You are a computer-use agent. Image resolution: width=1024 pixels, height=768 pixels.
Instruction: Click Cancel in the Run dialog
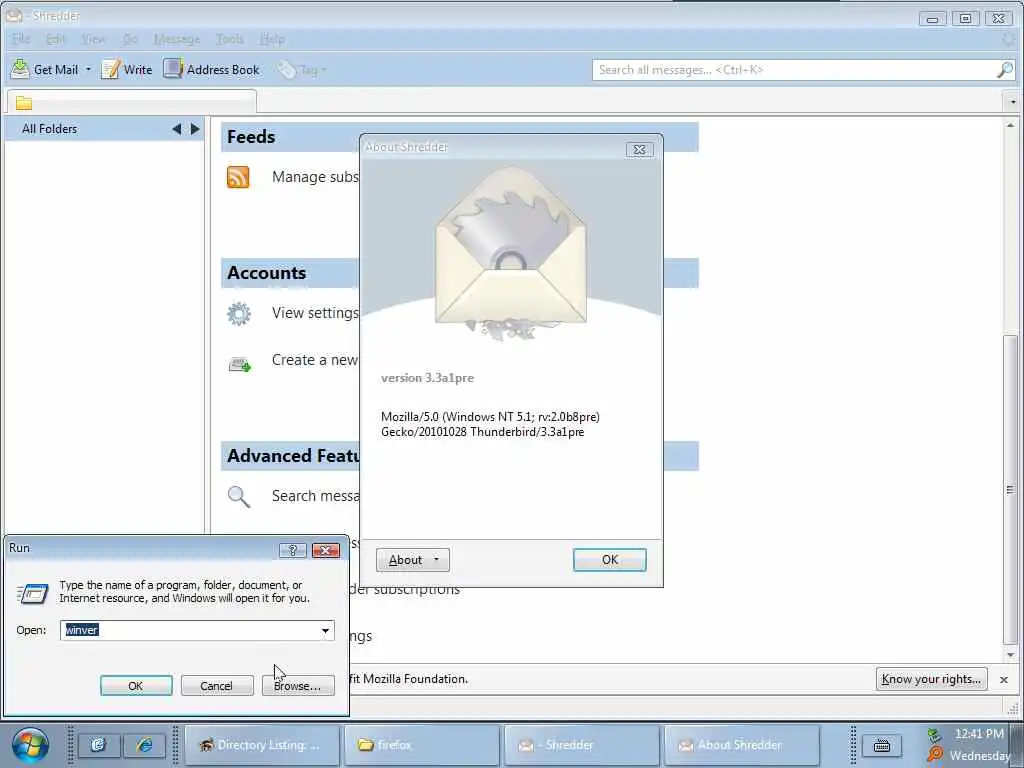[x=217, y=686]
